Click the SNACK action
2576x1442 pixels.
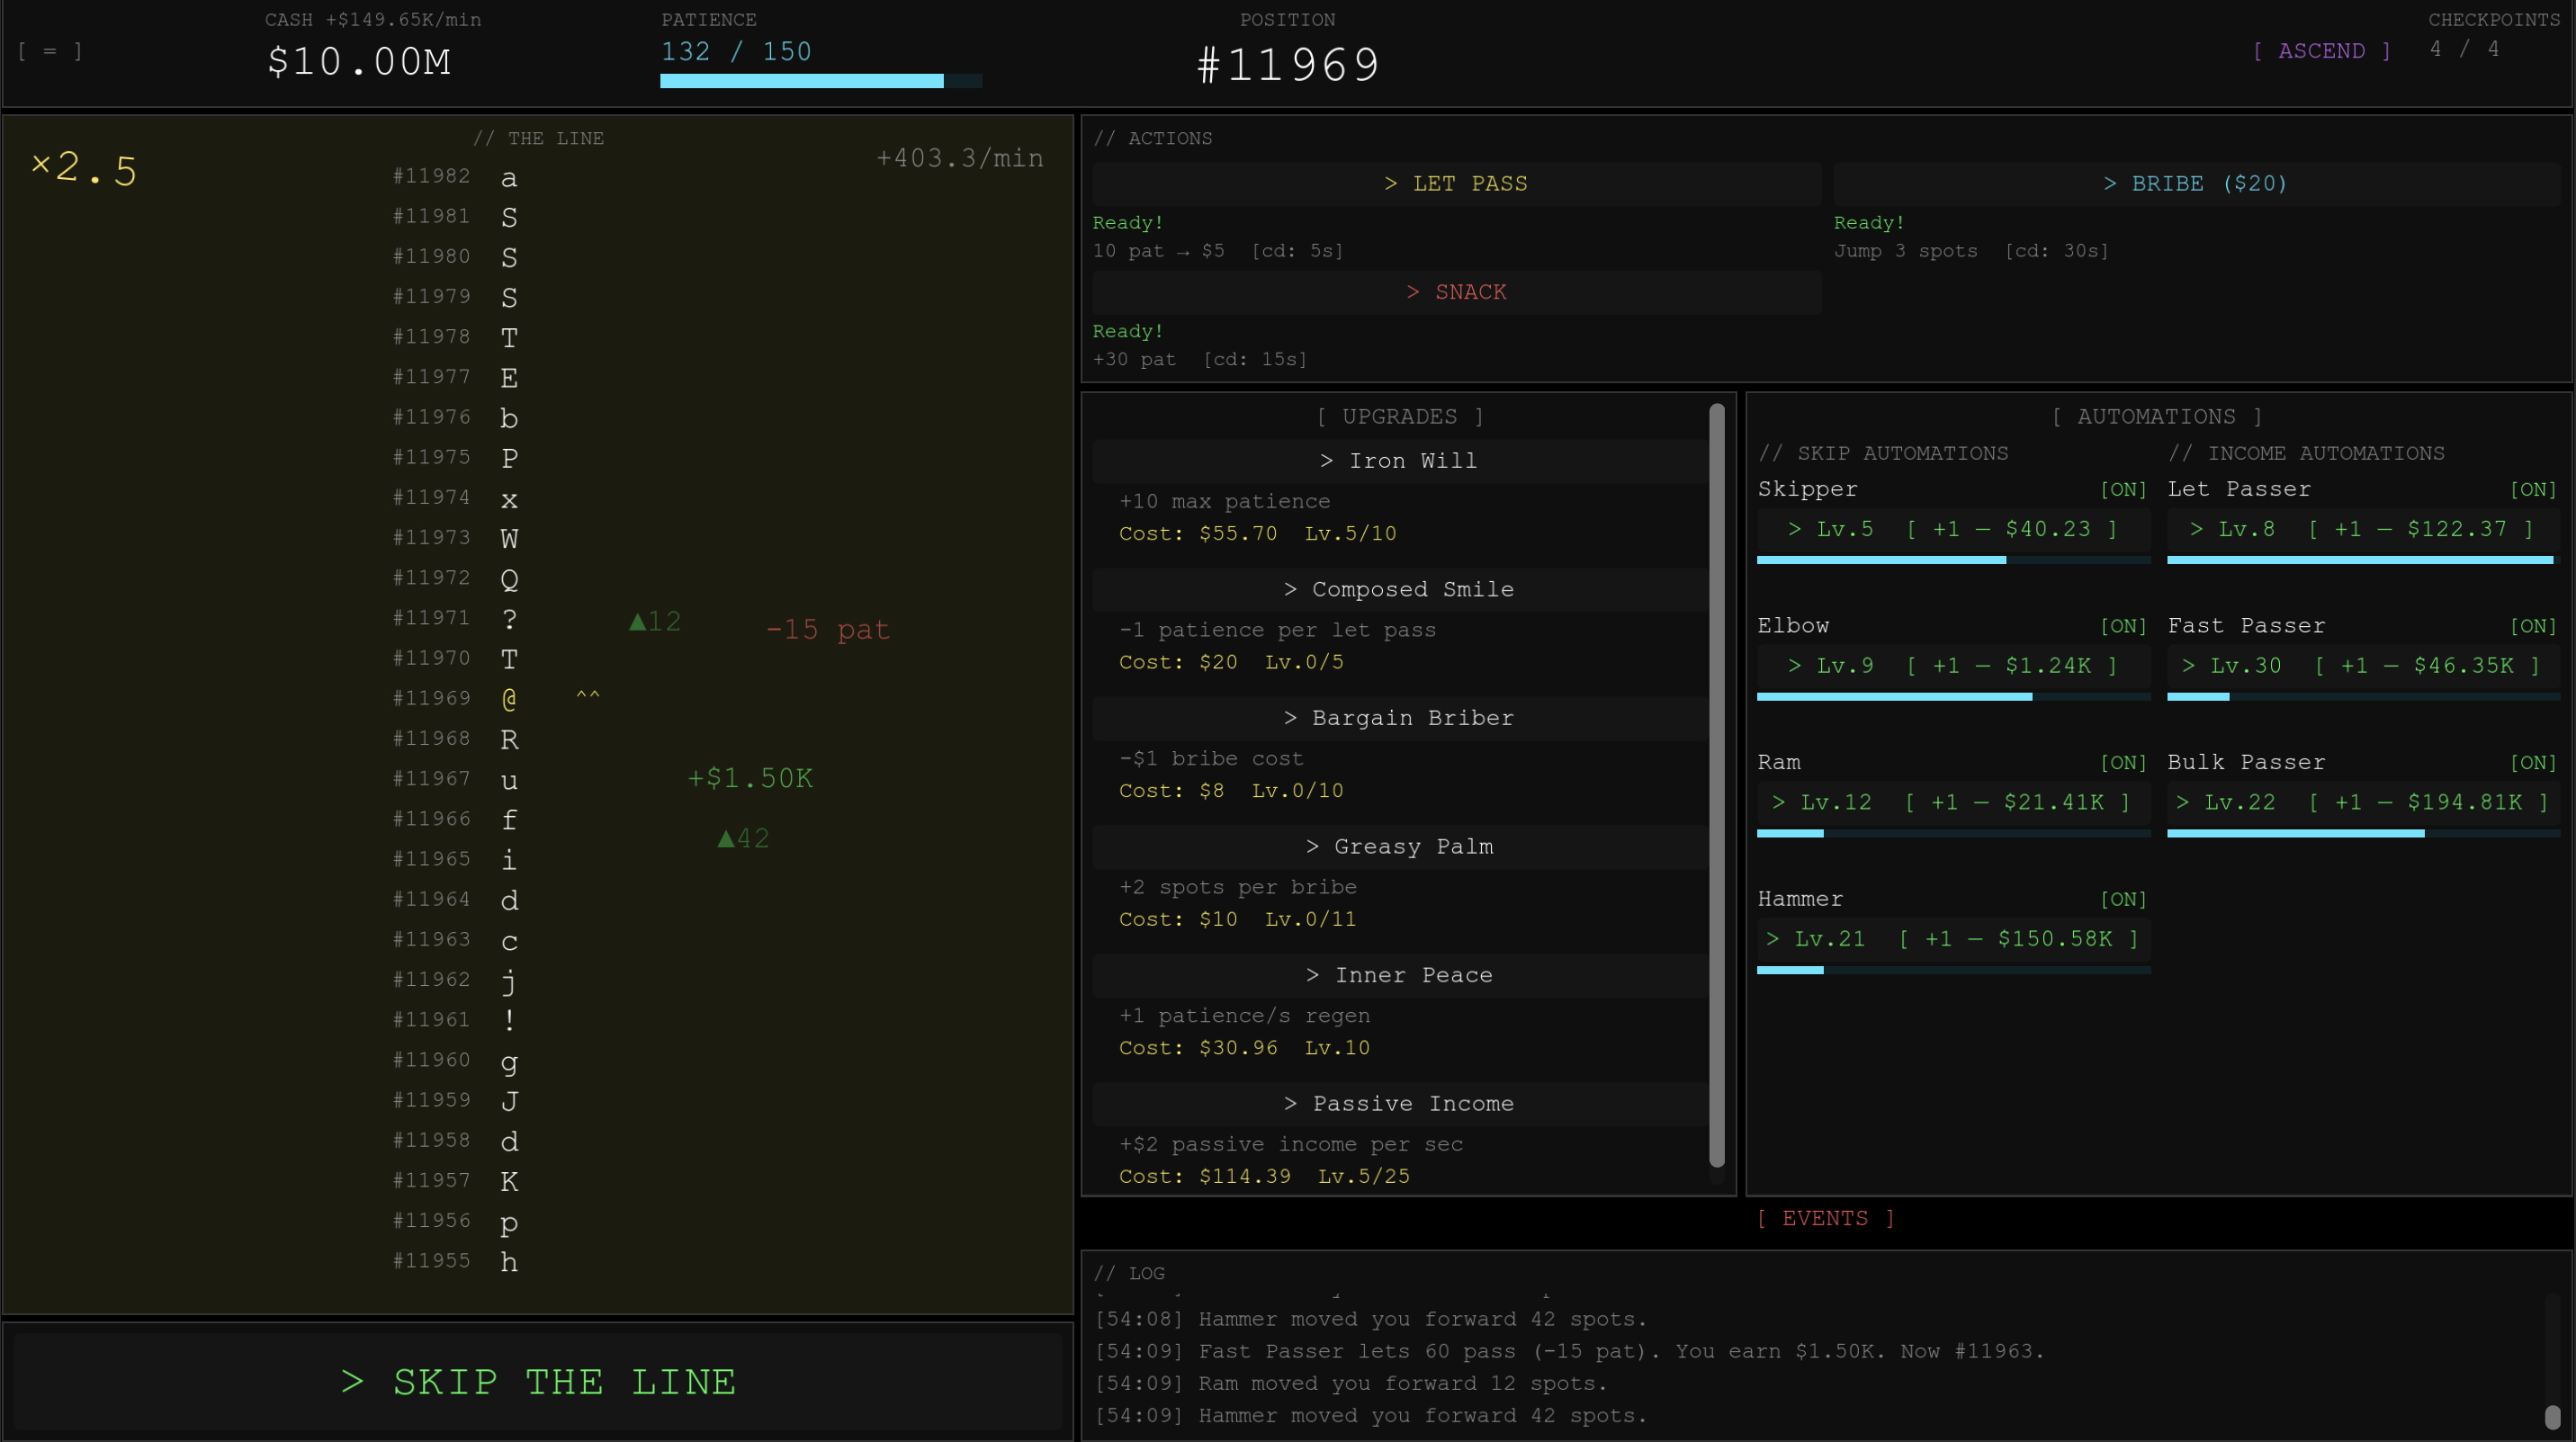click(1456, 292)
